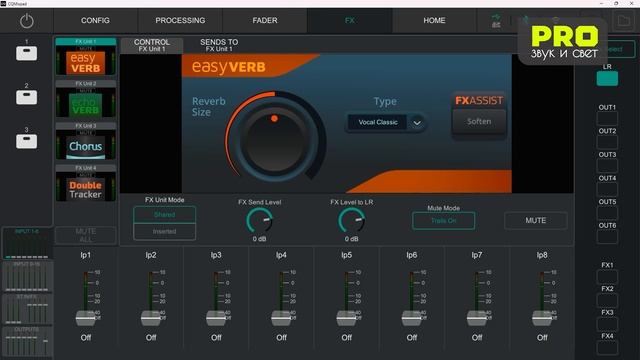Set FX Unit Mode to Inserted
The height and width of the screenshot is (360, 640).
164,231
